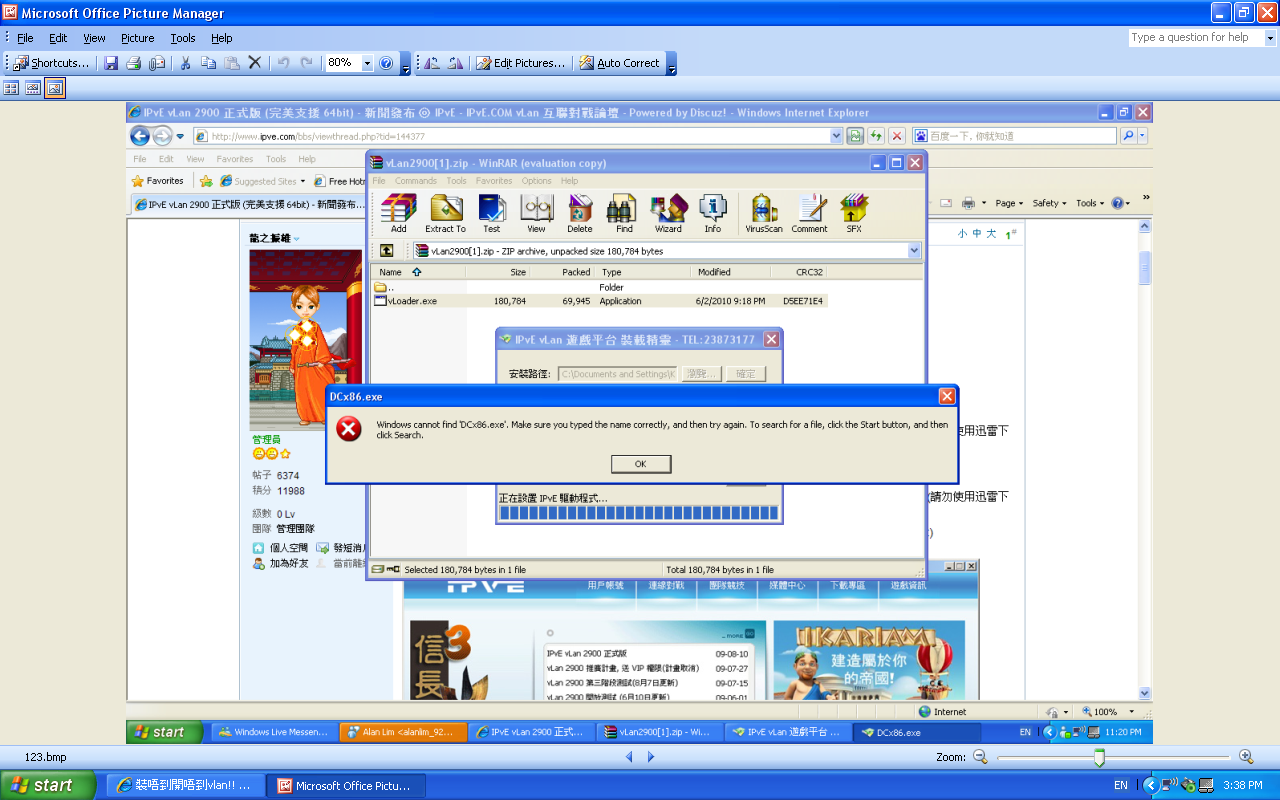
Task: Switch to the Internet Explorer button on bottom taskbar
Action: 185,785
